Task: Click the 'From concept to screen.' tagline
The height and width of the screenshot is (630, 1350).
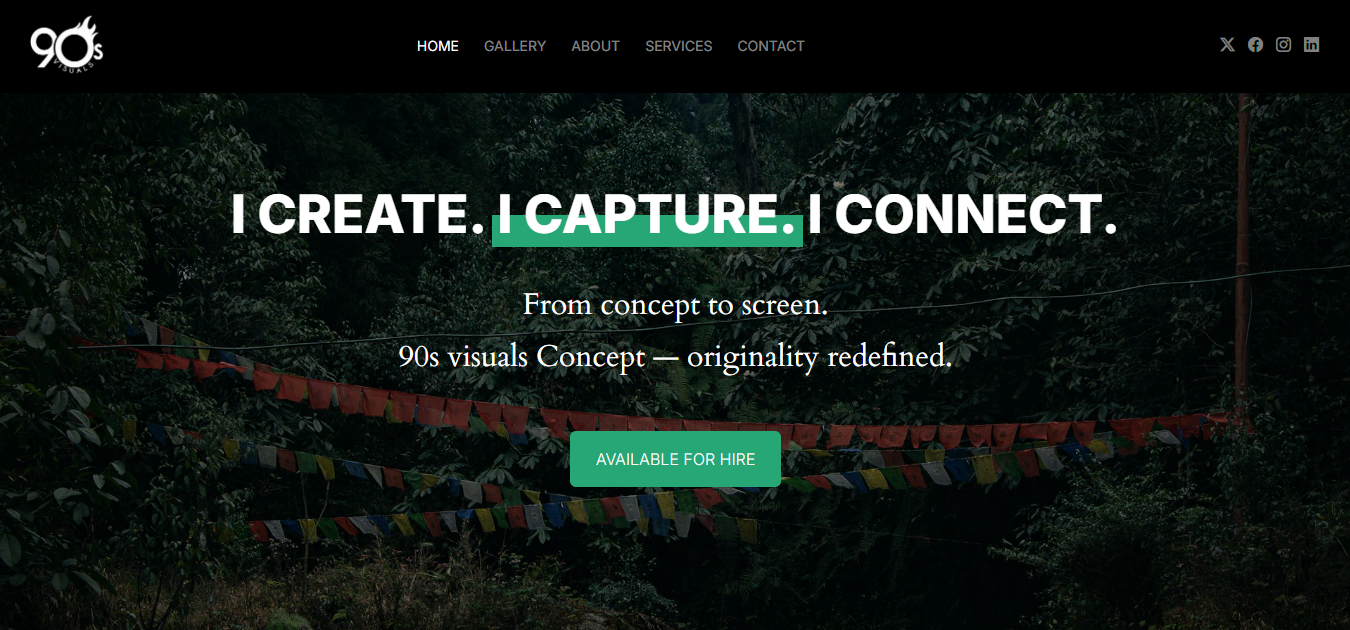Action: tap(675, 304)
